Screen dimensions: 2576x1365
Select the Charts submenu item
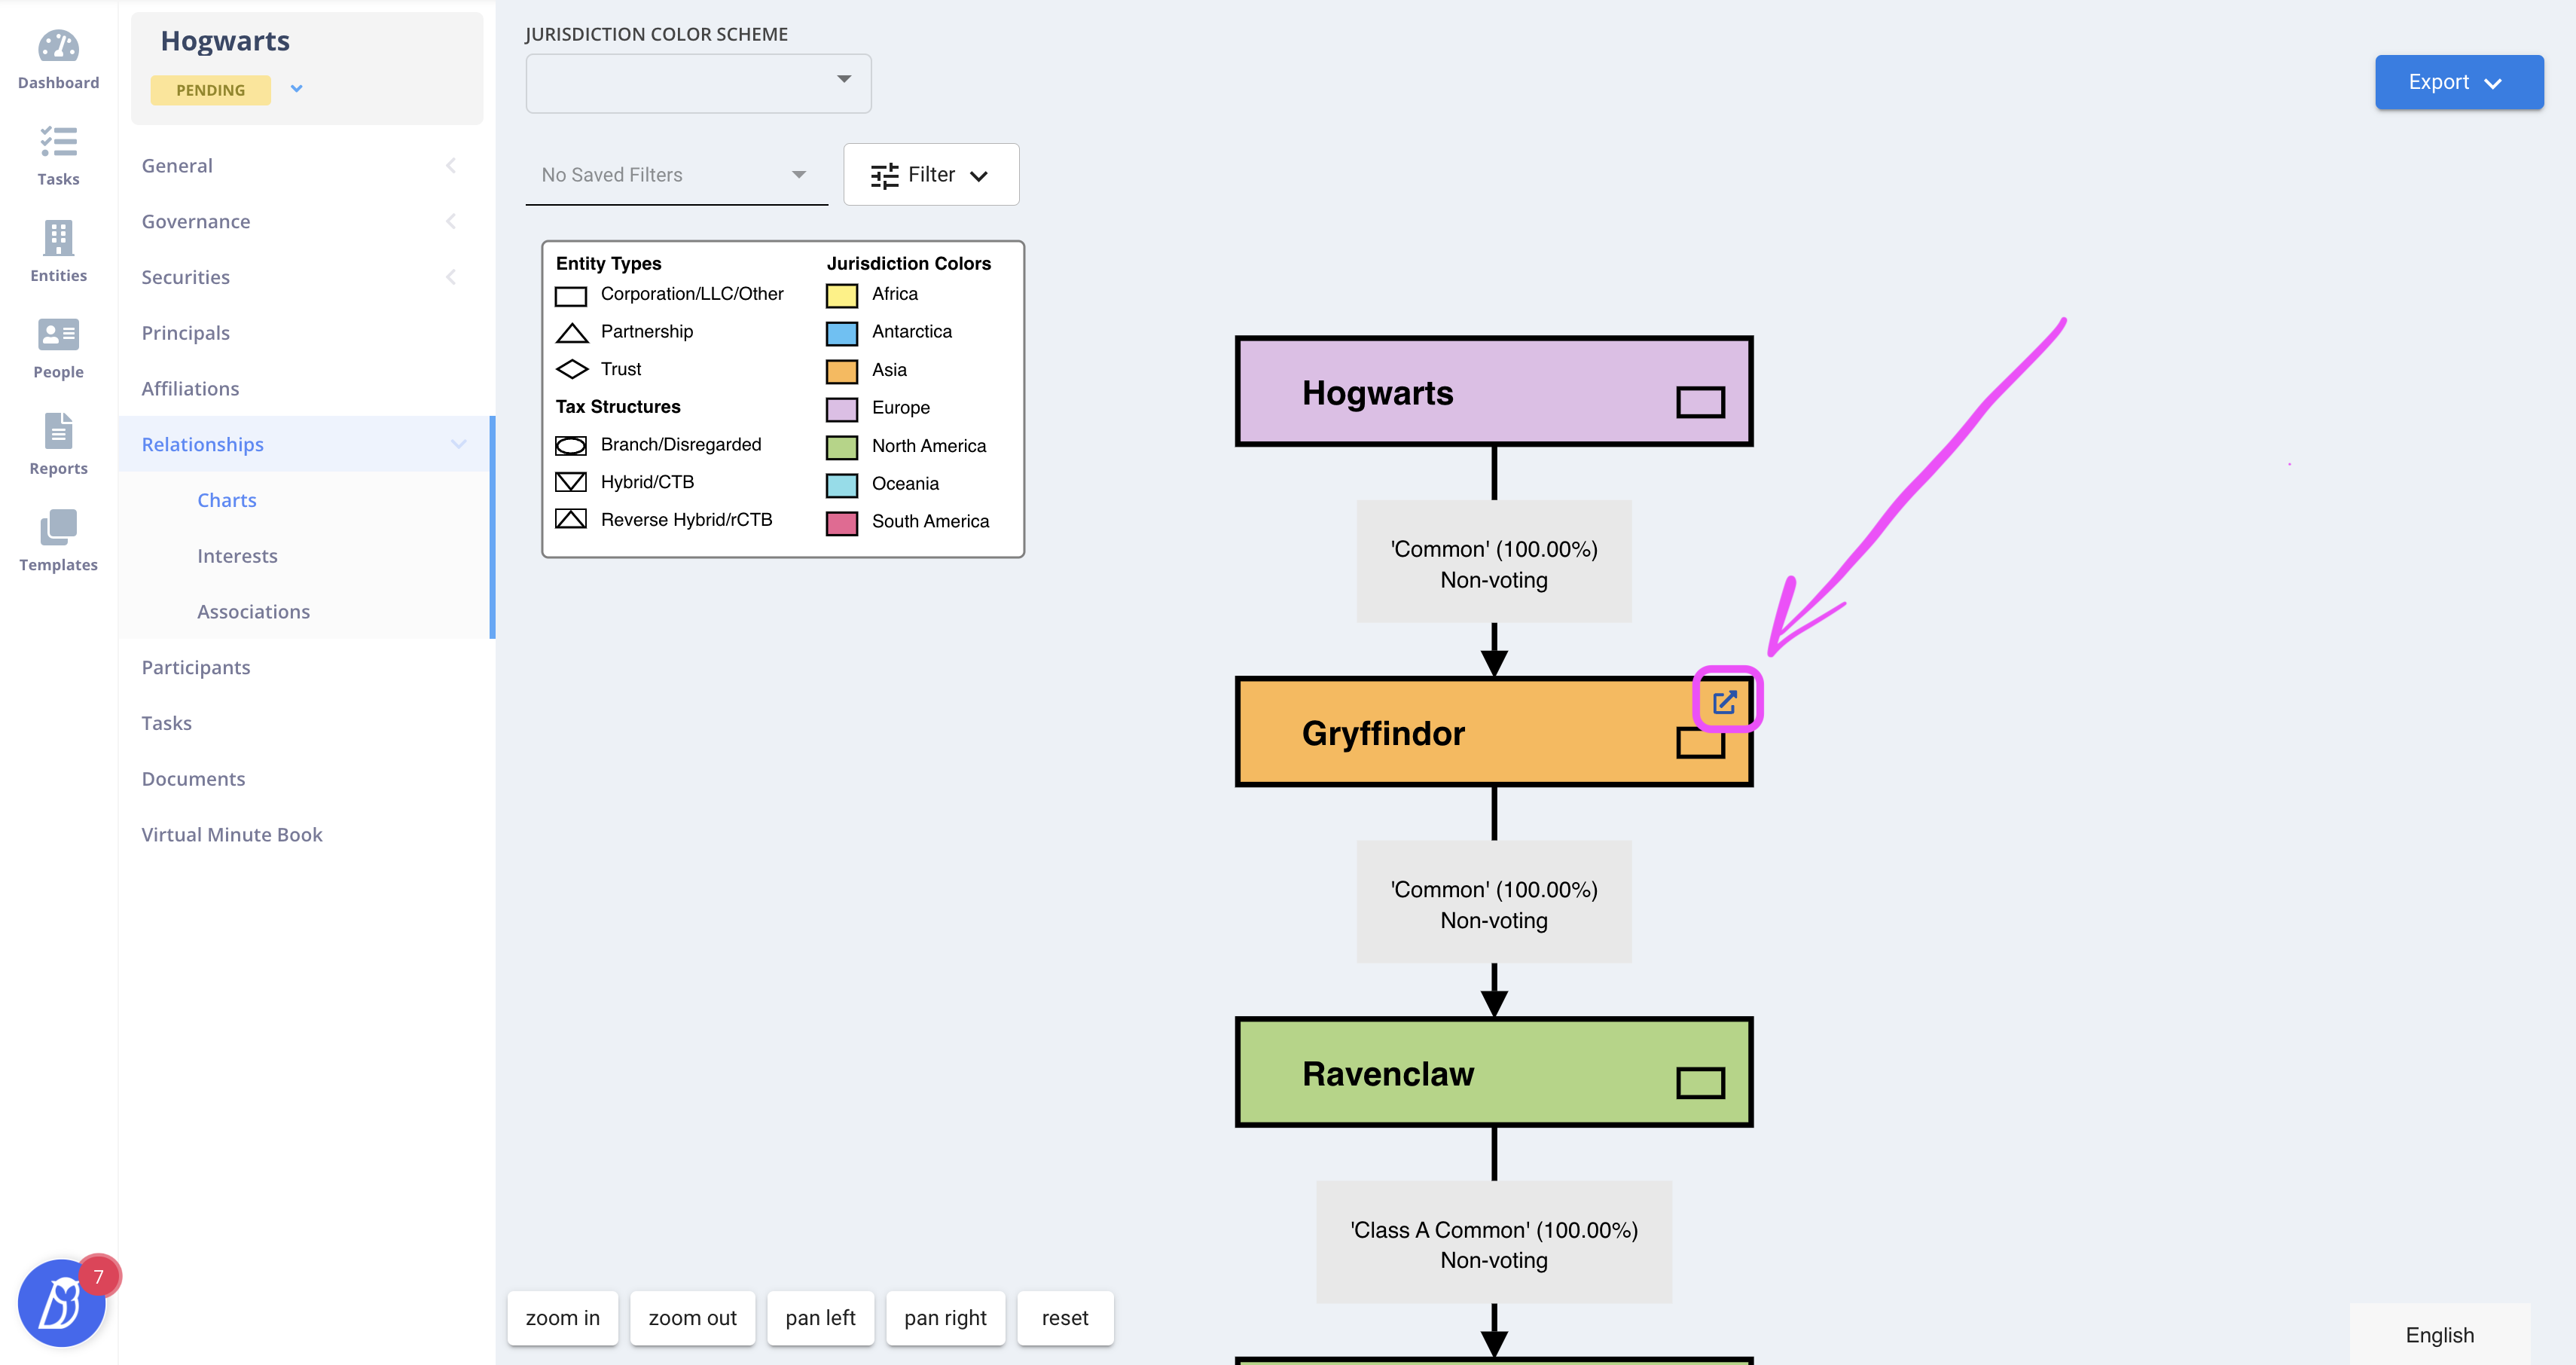[x=227, y=500]
